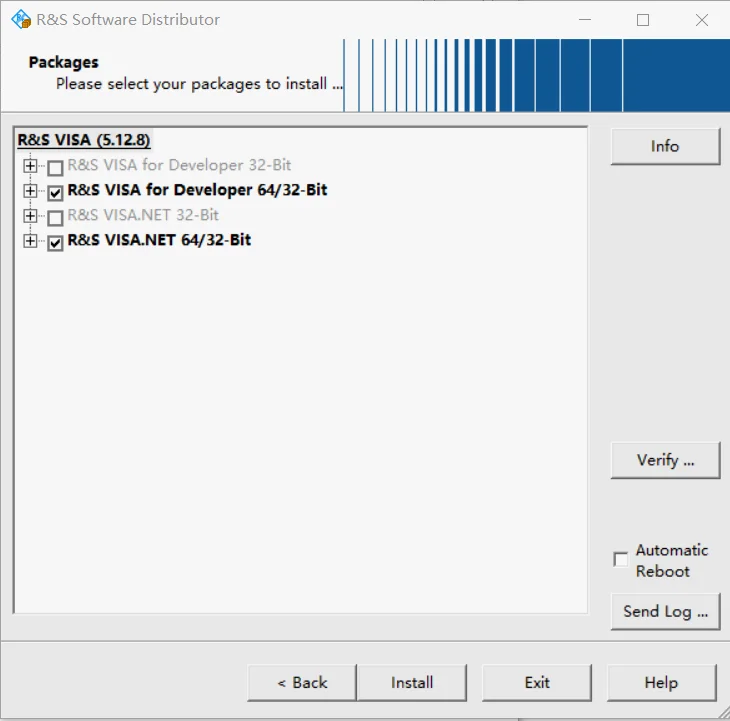
Task: Select the R&S VISA for Developer 64/32-Bit label
Action: pyautogui.click(x=197, y=190)
